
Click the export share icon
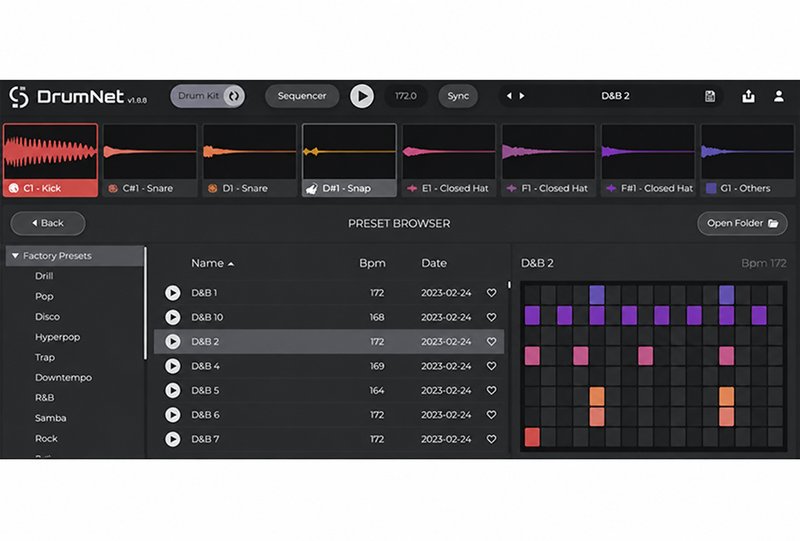pos(748,96)
